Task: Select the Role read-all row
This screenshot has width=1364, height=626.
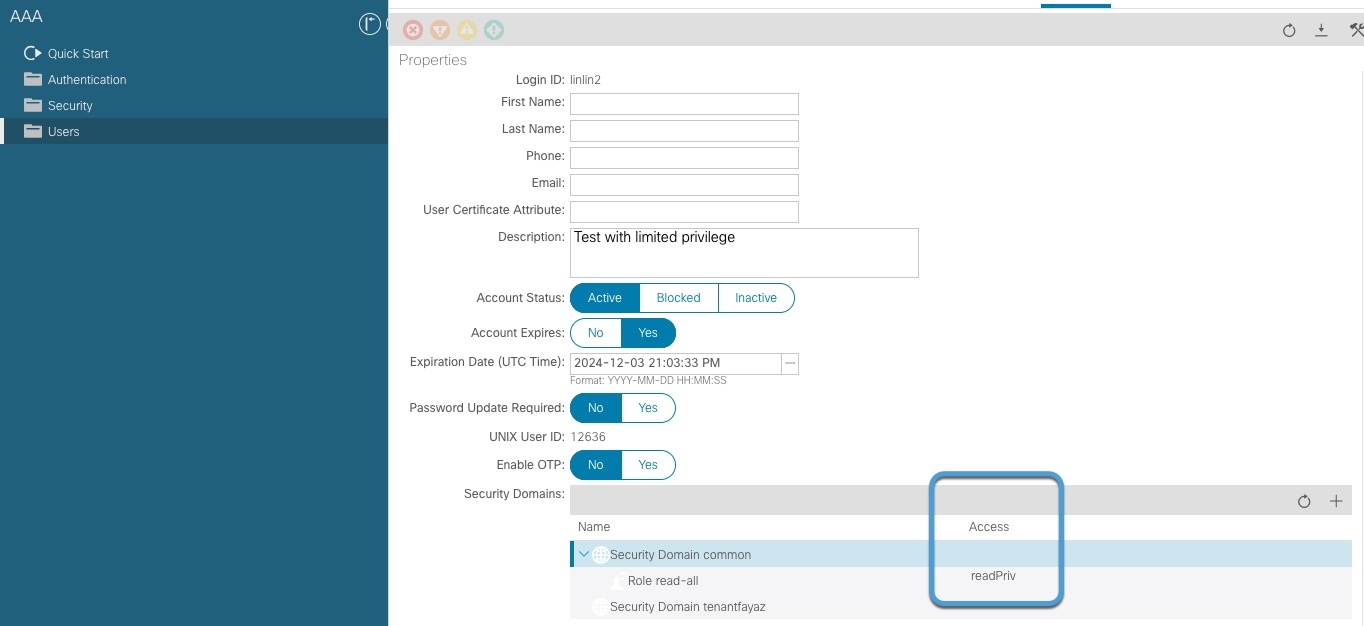Action: [961, 581]
